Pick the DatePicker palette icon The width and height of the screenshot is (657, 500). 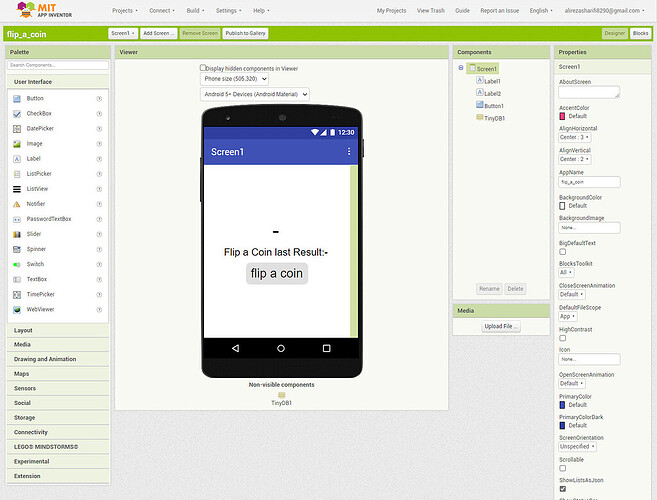pos(17,129)
